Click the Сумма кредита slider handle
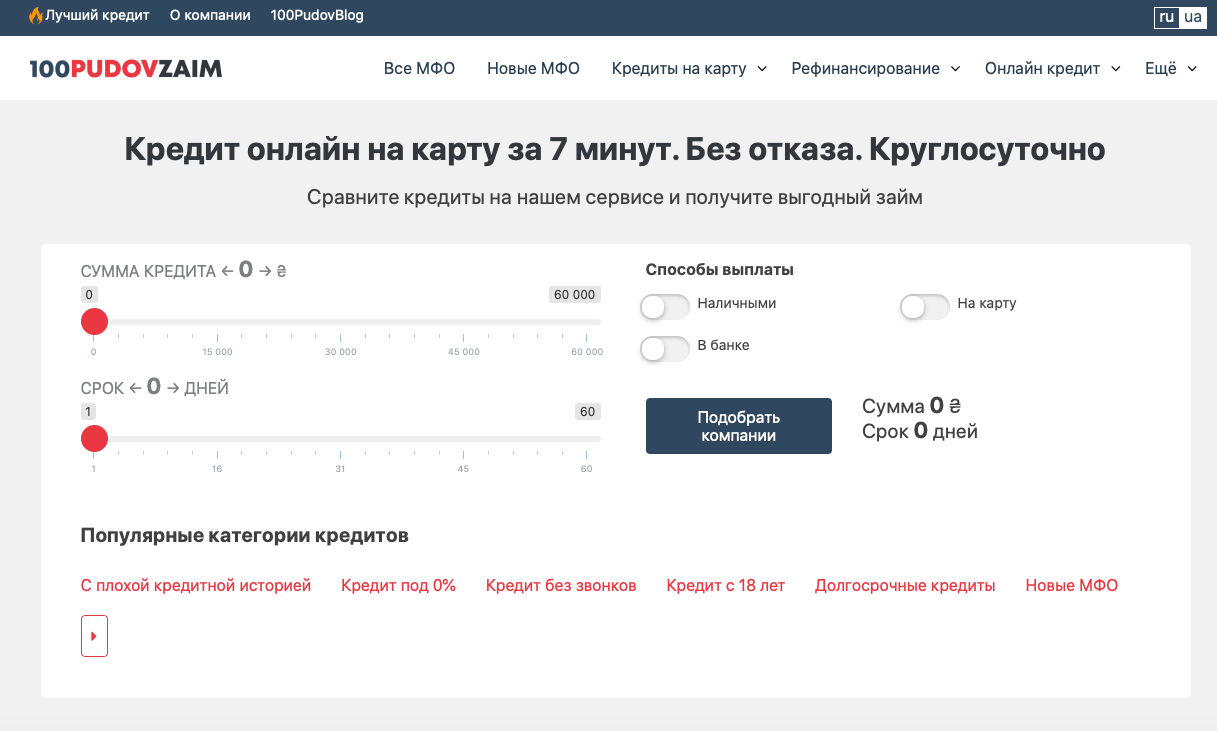Screen dimensions: 1217x731 pos(94,322)
